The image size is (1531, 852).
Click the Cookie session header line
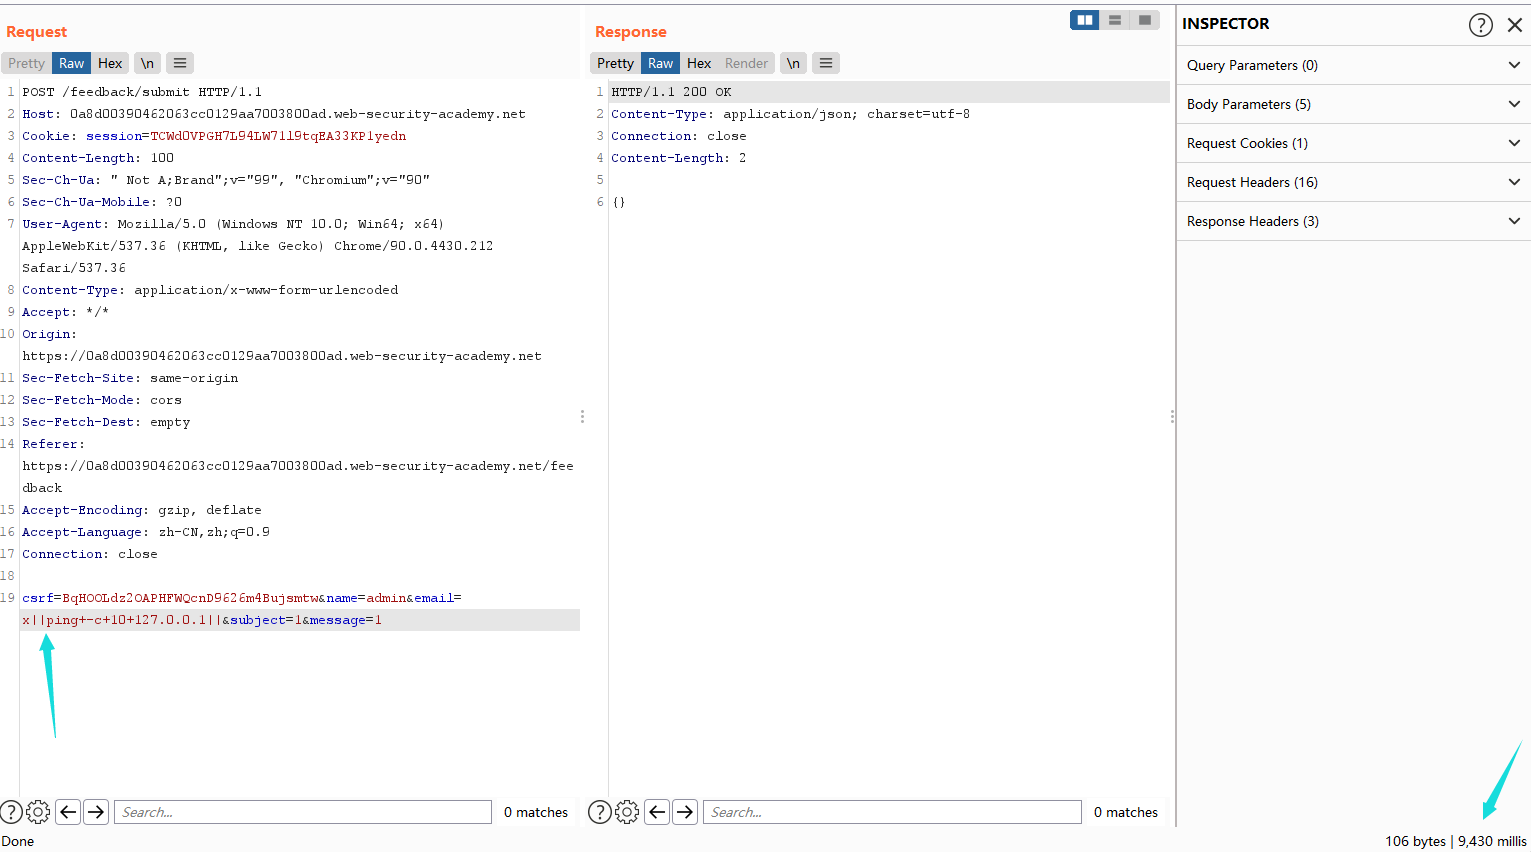(x=214, y=136)
